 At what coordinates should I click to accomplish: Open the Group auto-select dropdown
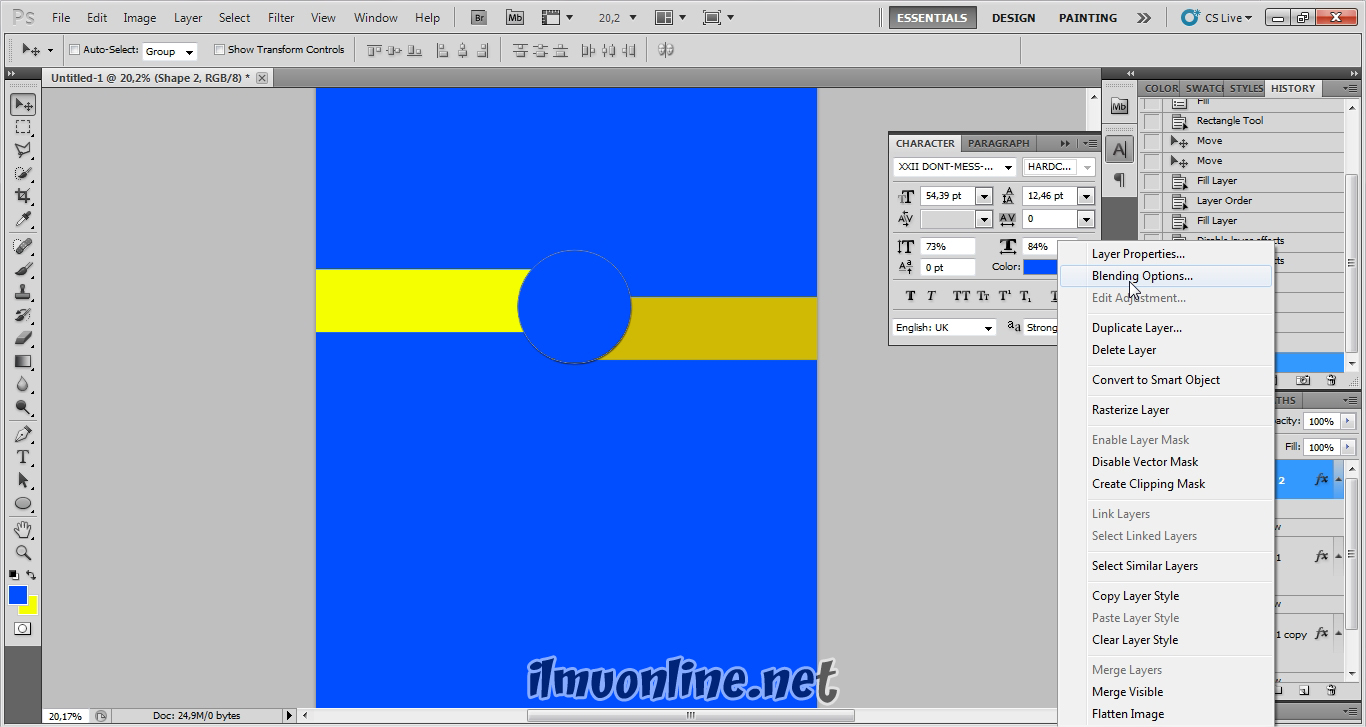click(x=169, y=51)
